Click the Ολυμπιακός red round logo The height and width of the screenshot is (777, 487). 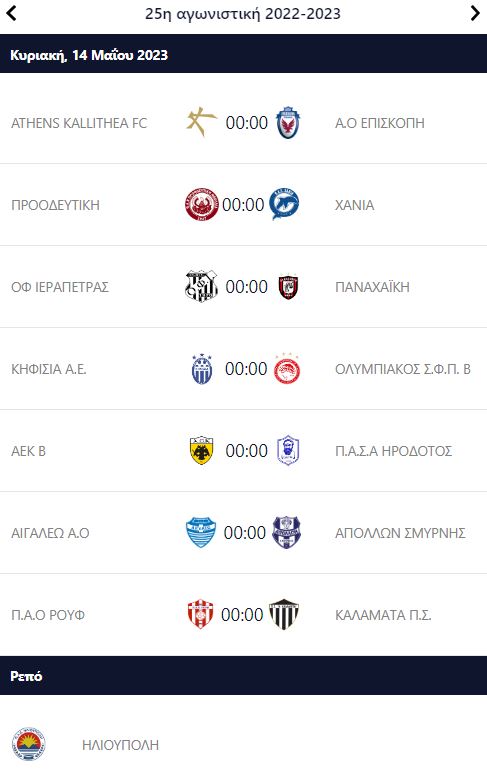tap(287, 369)
